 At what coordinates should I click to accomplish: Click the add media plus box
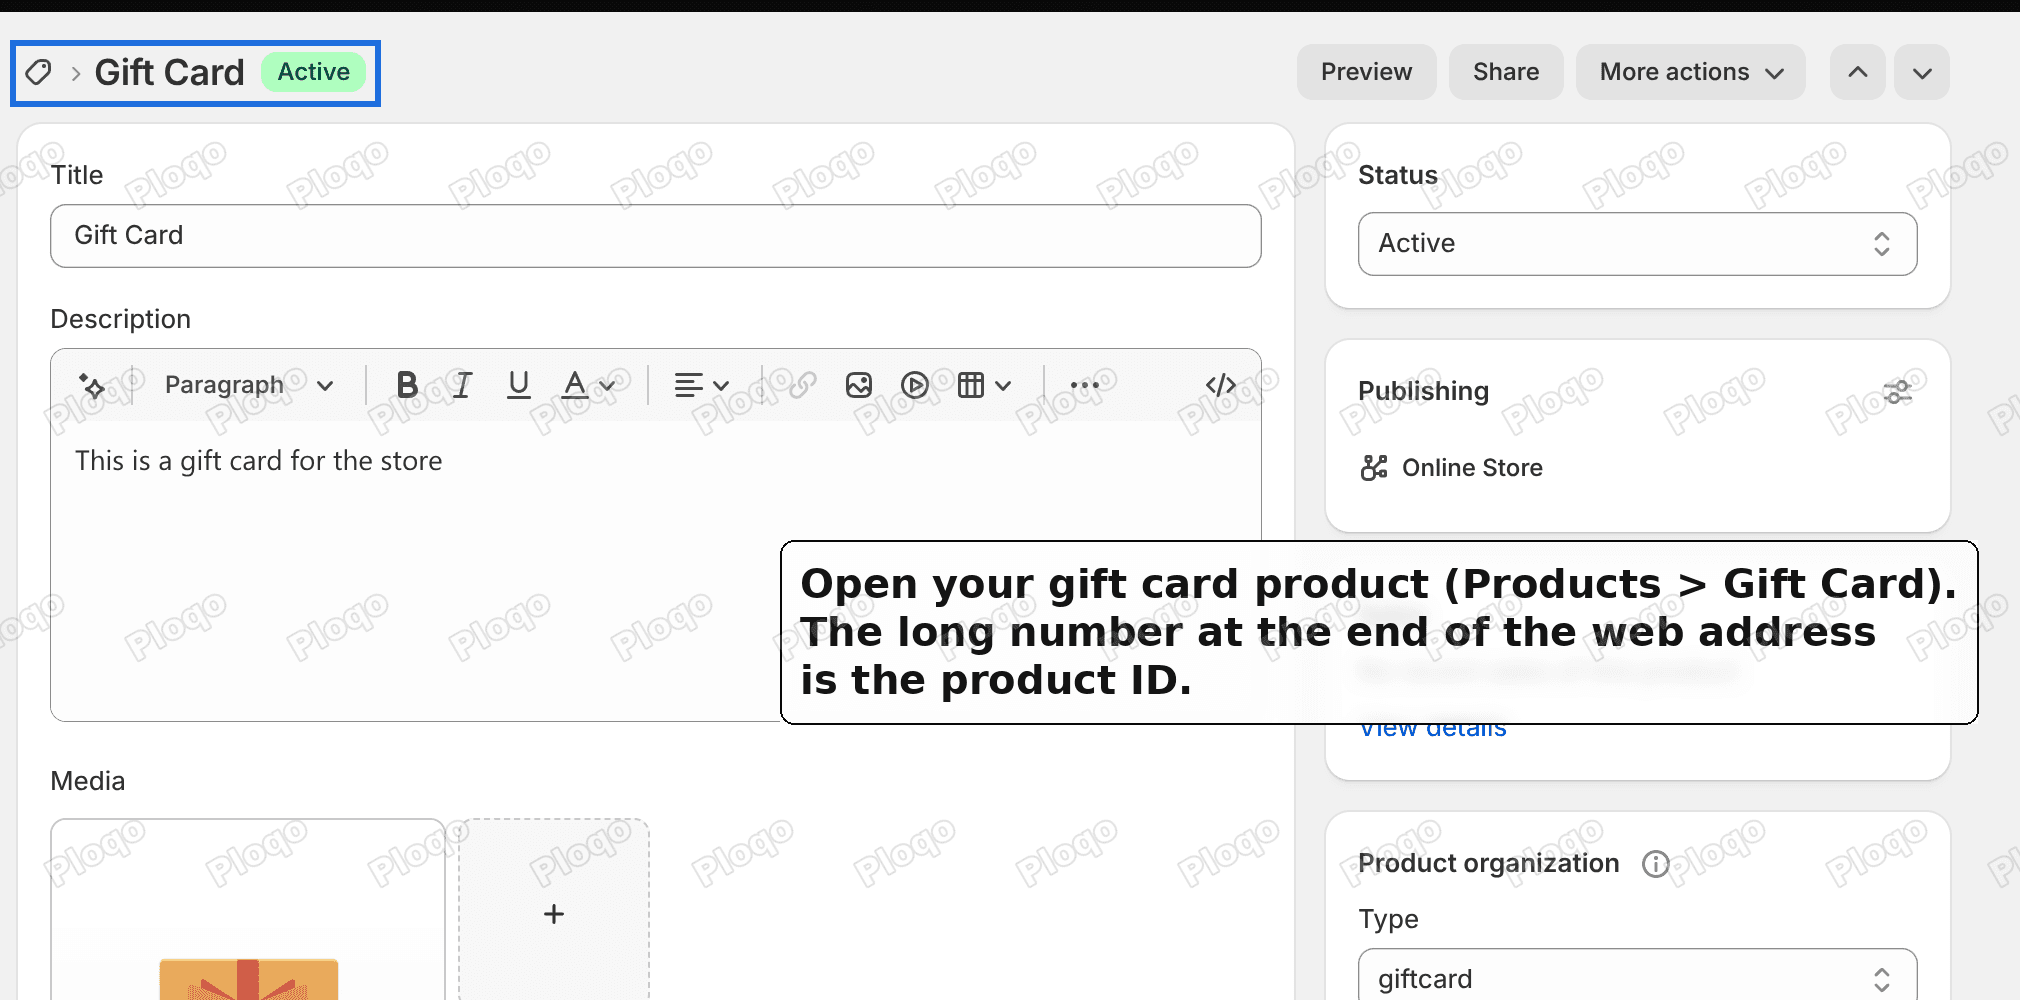554,910
